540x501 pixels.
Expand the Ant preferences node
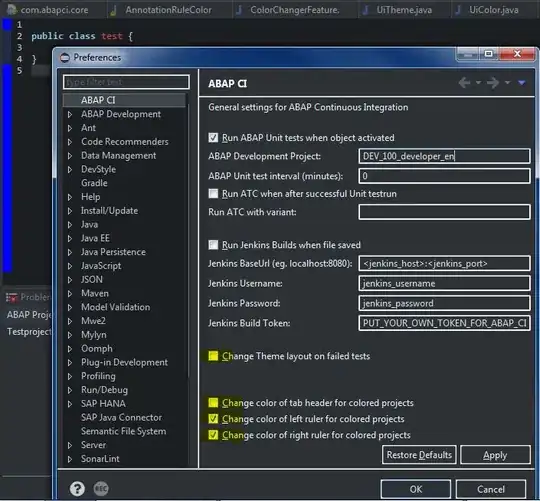pos(70,128)
